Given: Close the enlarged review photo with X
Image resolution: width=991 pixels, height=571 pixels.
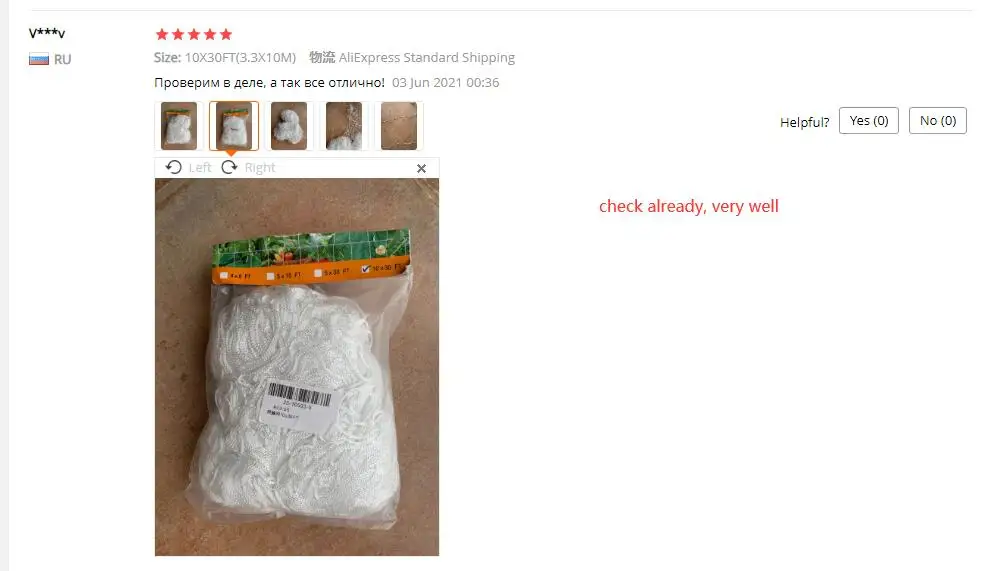Looking at the screenshot, I should click(422, 168).
